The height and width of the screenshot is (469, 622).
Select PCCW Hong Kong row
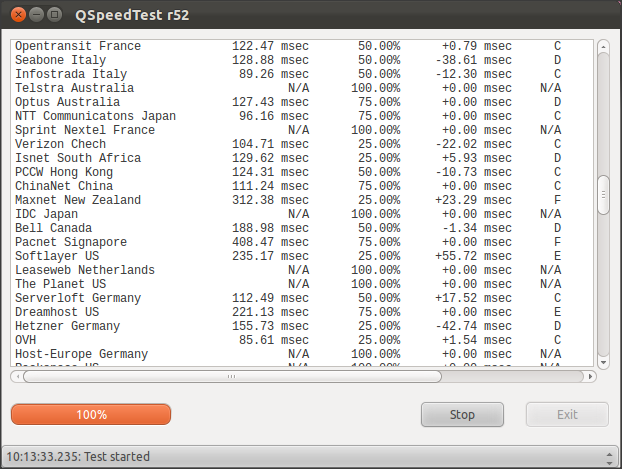301,172
